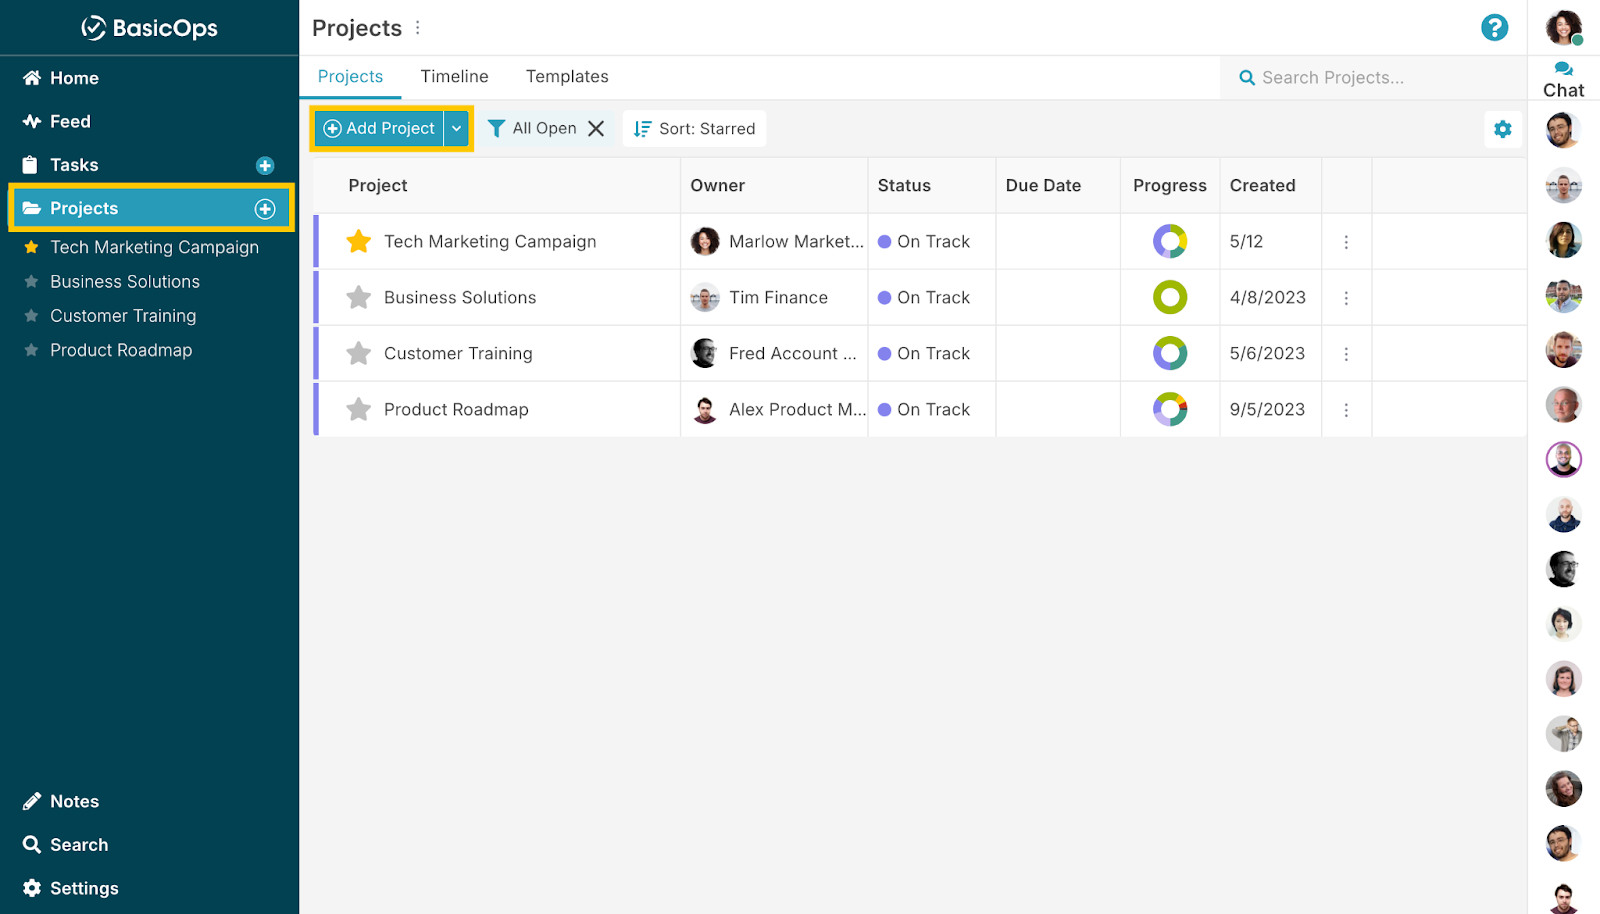
Task: Star the Business Solutions project
Action: click(357, 297)
